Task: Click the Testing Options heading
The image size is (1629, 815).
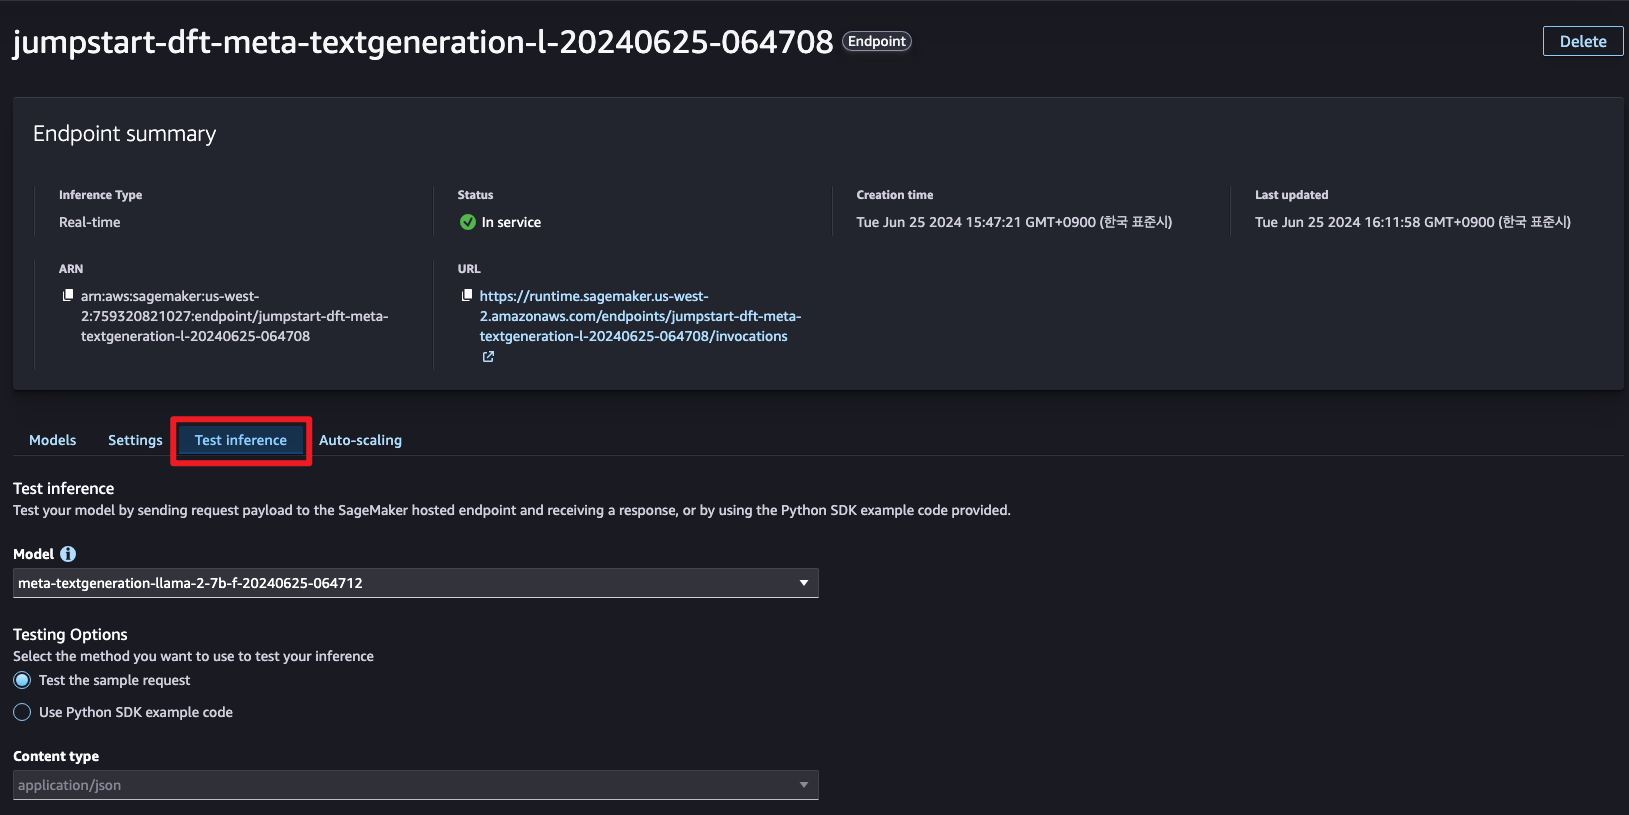Action: (x=70, y=634)
